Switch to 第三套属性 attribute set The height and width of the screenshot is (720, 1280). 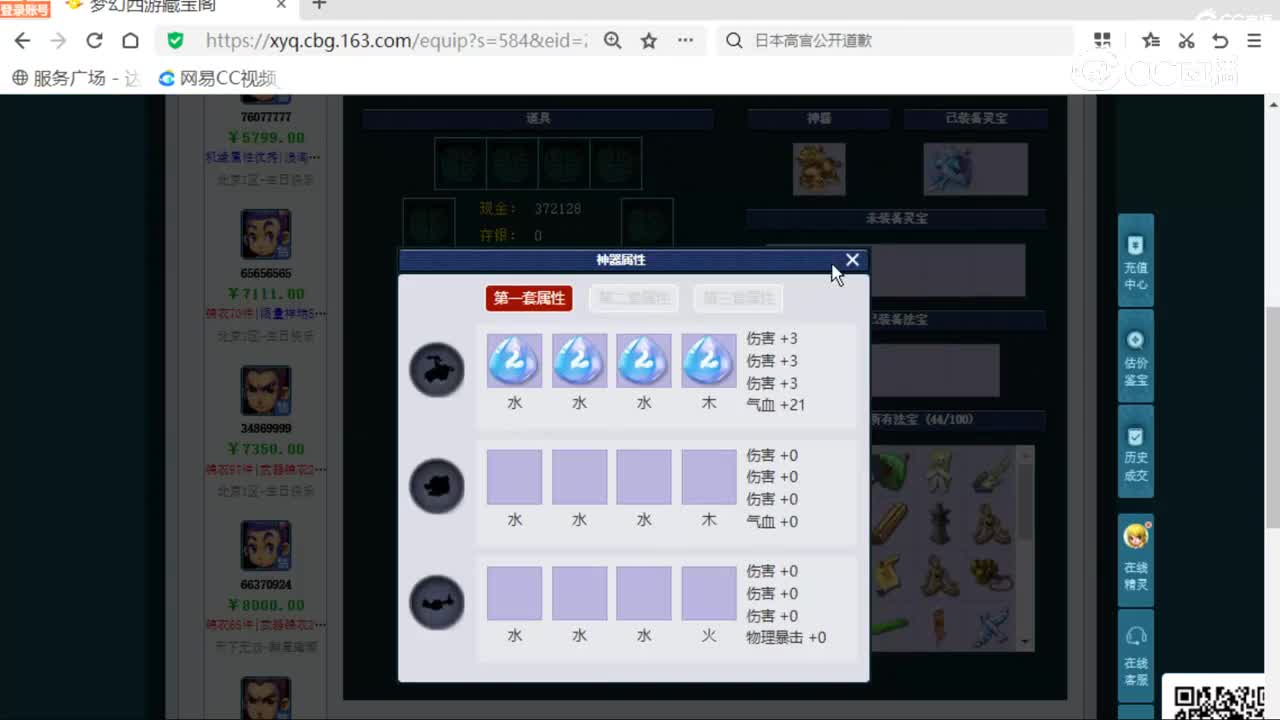pyautogui.click(x=737, y=298)
